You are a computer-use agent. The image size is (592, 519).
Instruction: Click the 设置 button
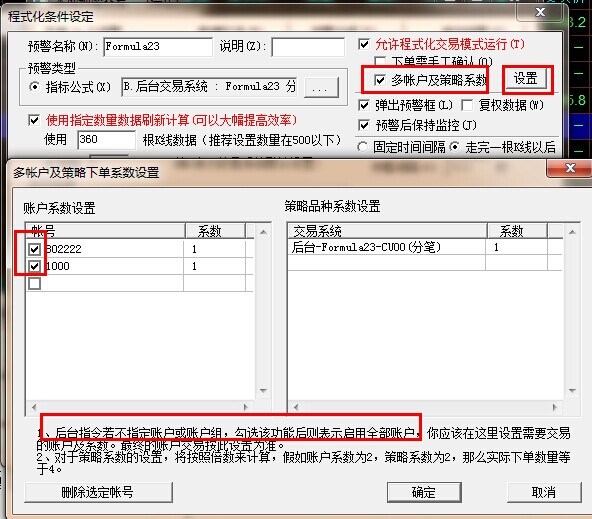click(x=526, y=79)
